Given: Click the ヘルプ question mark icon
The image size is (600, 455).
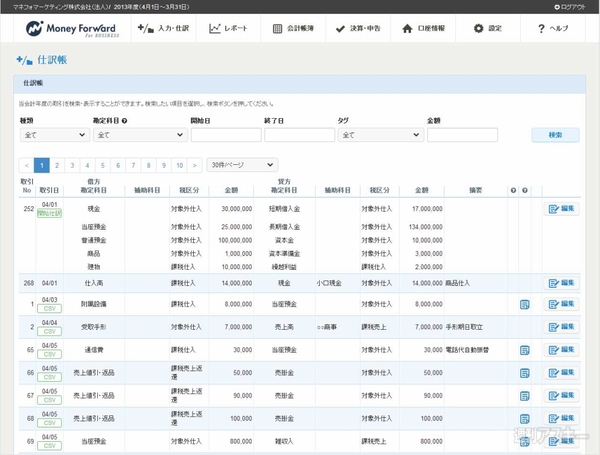Looking at the screenshot, I should click(x=541, y=29).
